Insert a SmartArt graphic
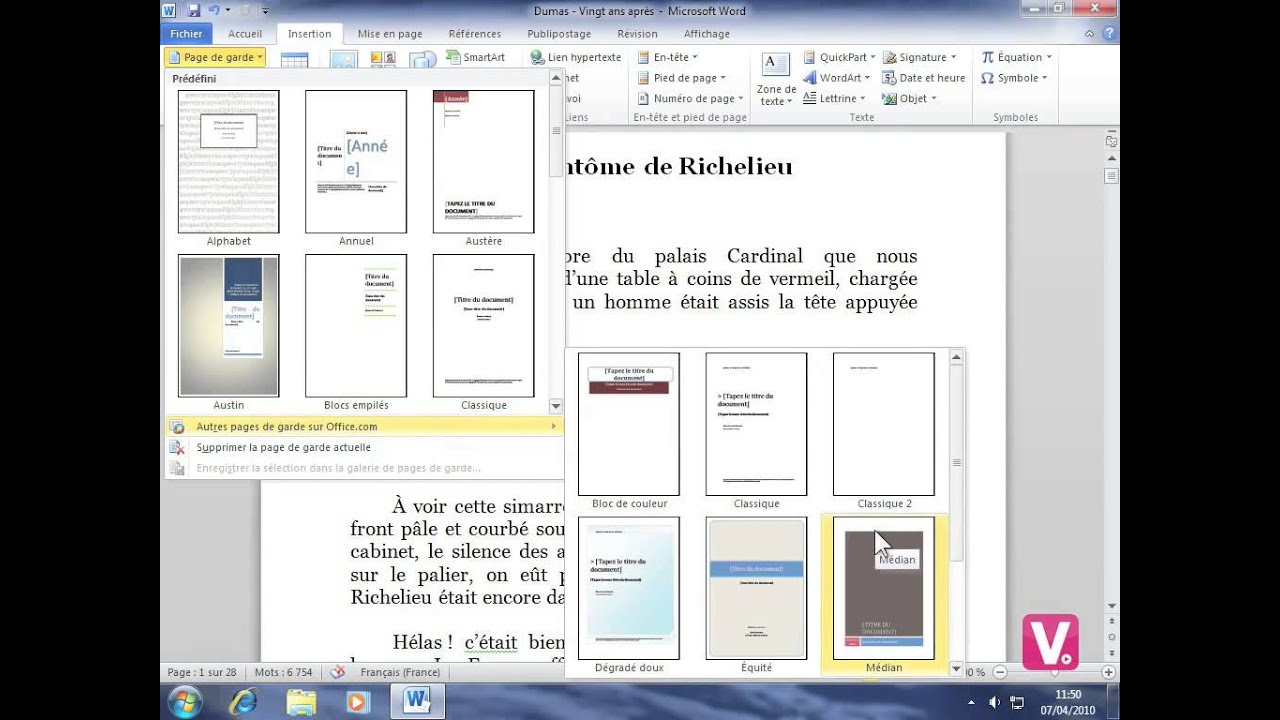The width and height of the screenshot is (1280, 720). click(x=476, y=57)
